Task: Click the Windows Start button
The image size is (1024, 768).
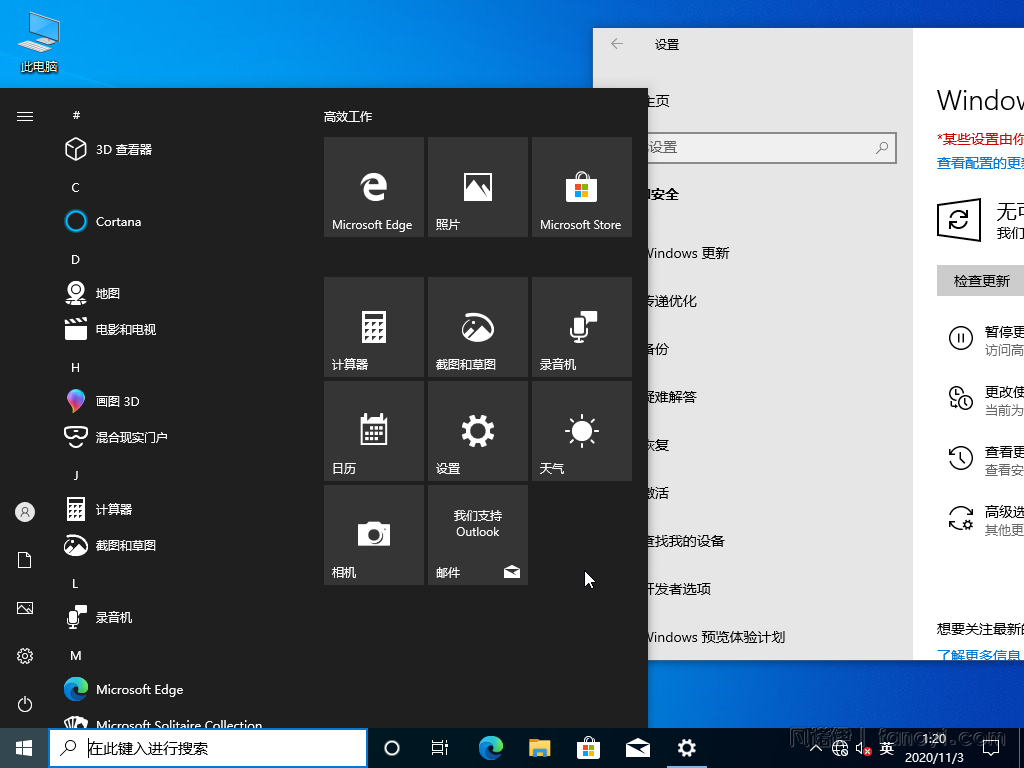Action: [24, 748]
